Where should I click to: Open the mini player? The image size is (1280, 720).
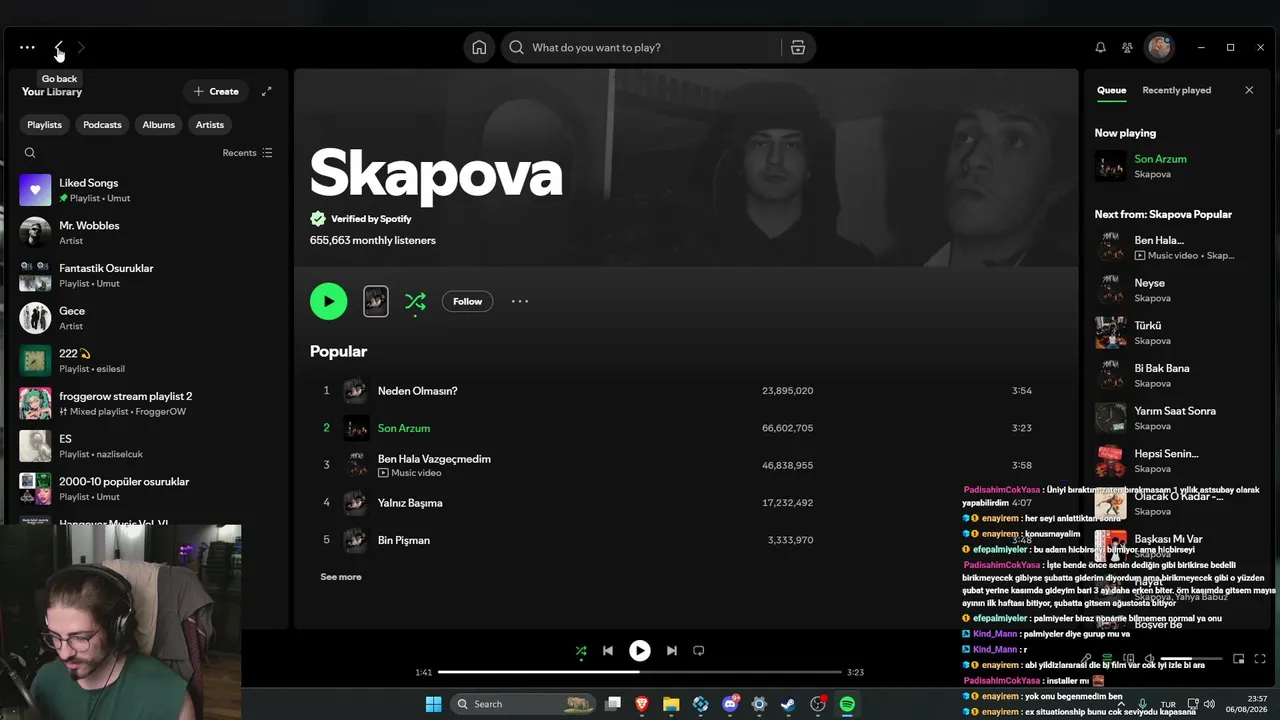(1238, 659)
